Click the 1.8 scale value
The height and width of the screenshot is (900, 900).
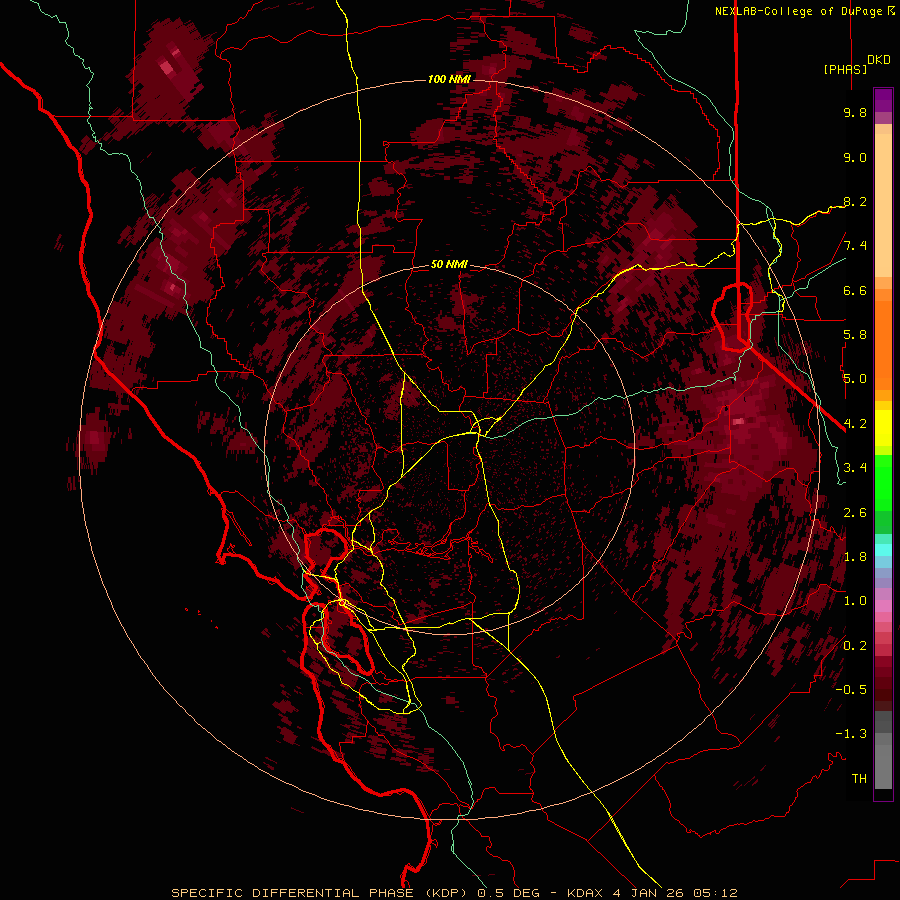point(855,557)
